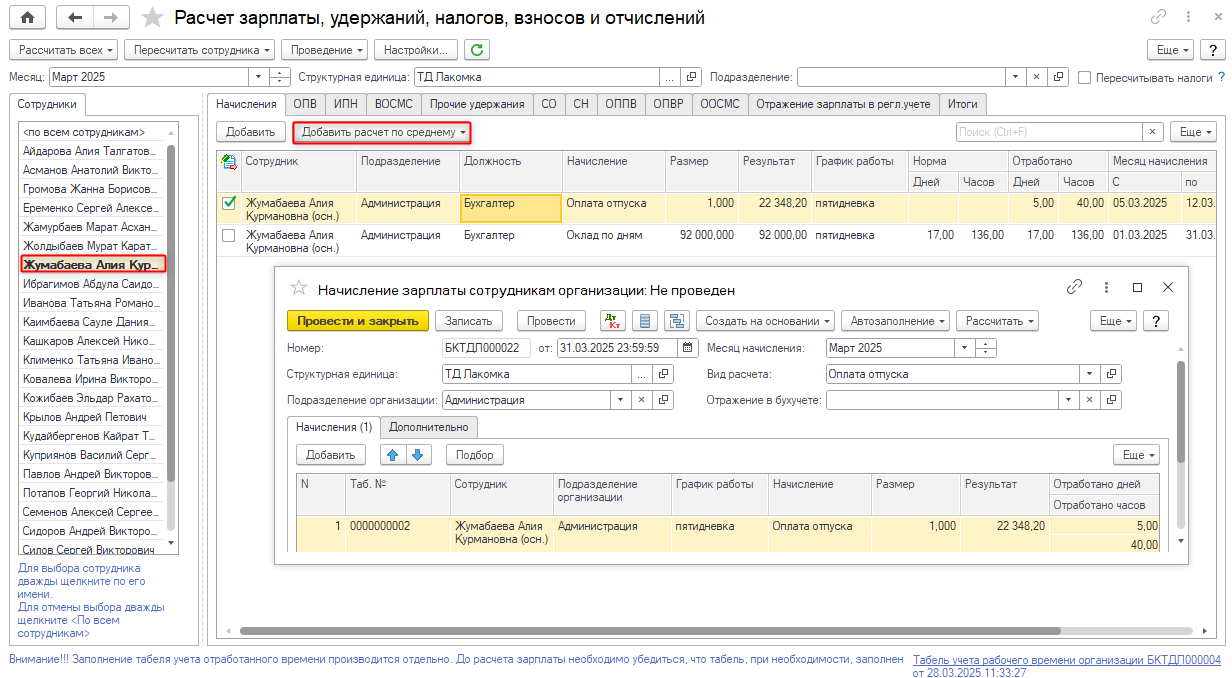Move row up with blue arrow
Viewport: 1232px width, 678px height.
[x=393, y=455]
